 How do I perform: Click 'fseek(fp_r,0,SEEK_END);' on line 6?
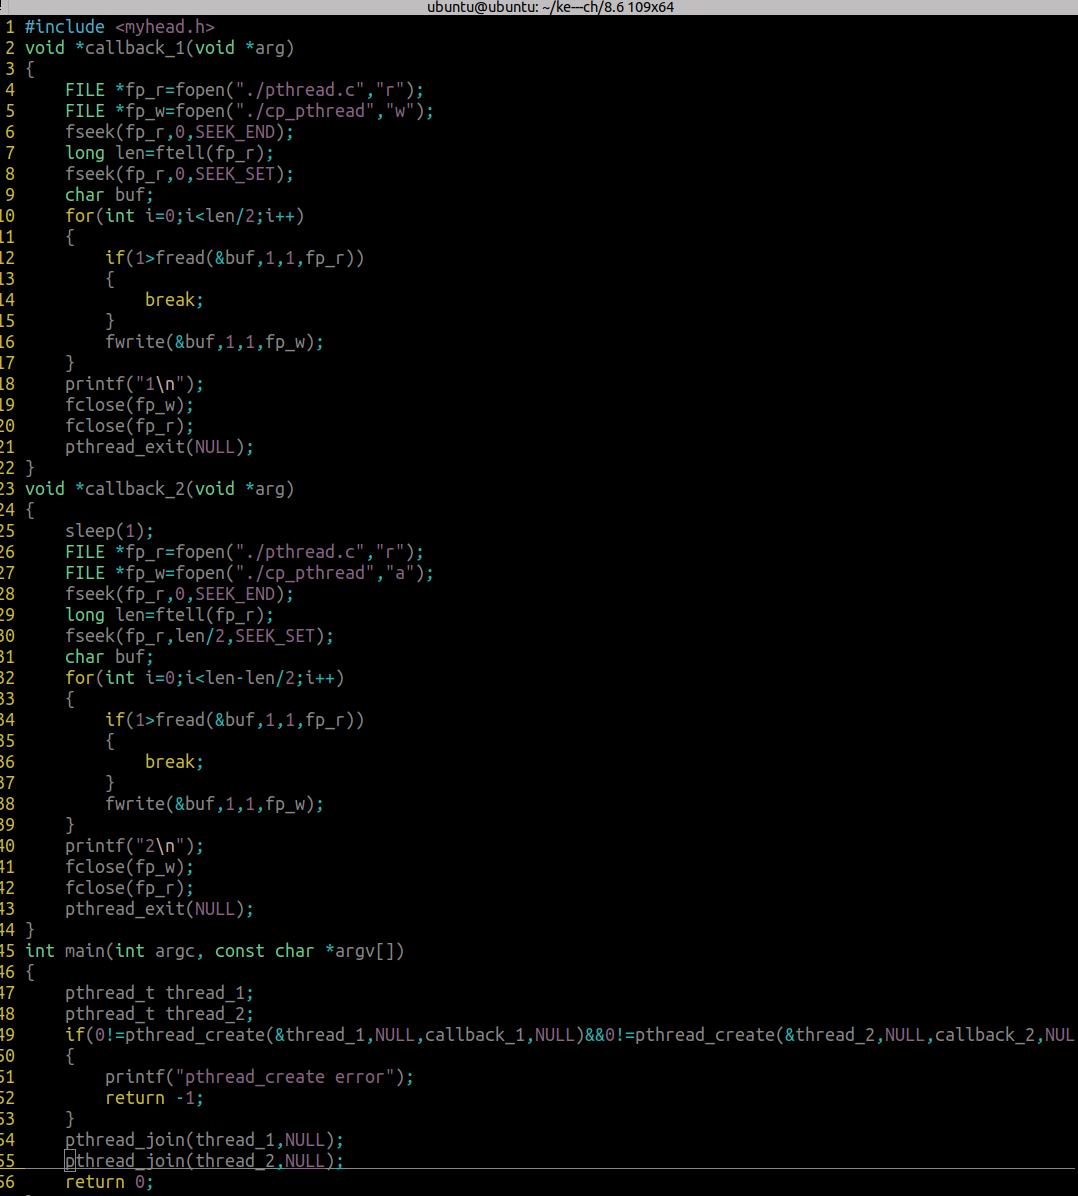(179, 132)
